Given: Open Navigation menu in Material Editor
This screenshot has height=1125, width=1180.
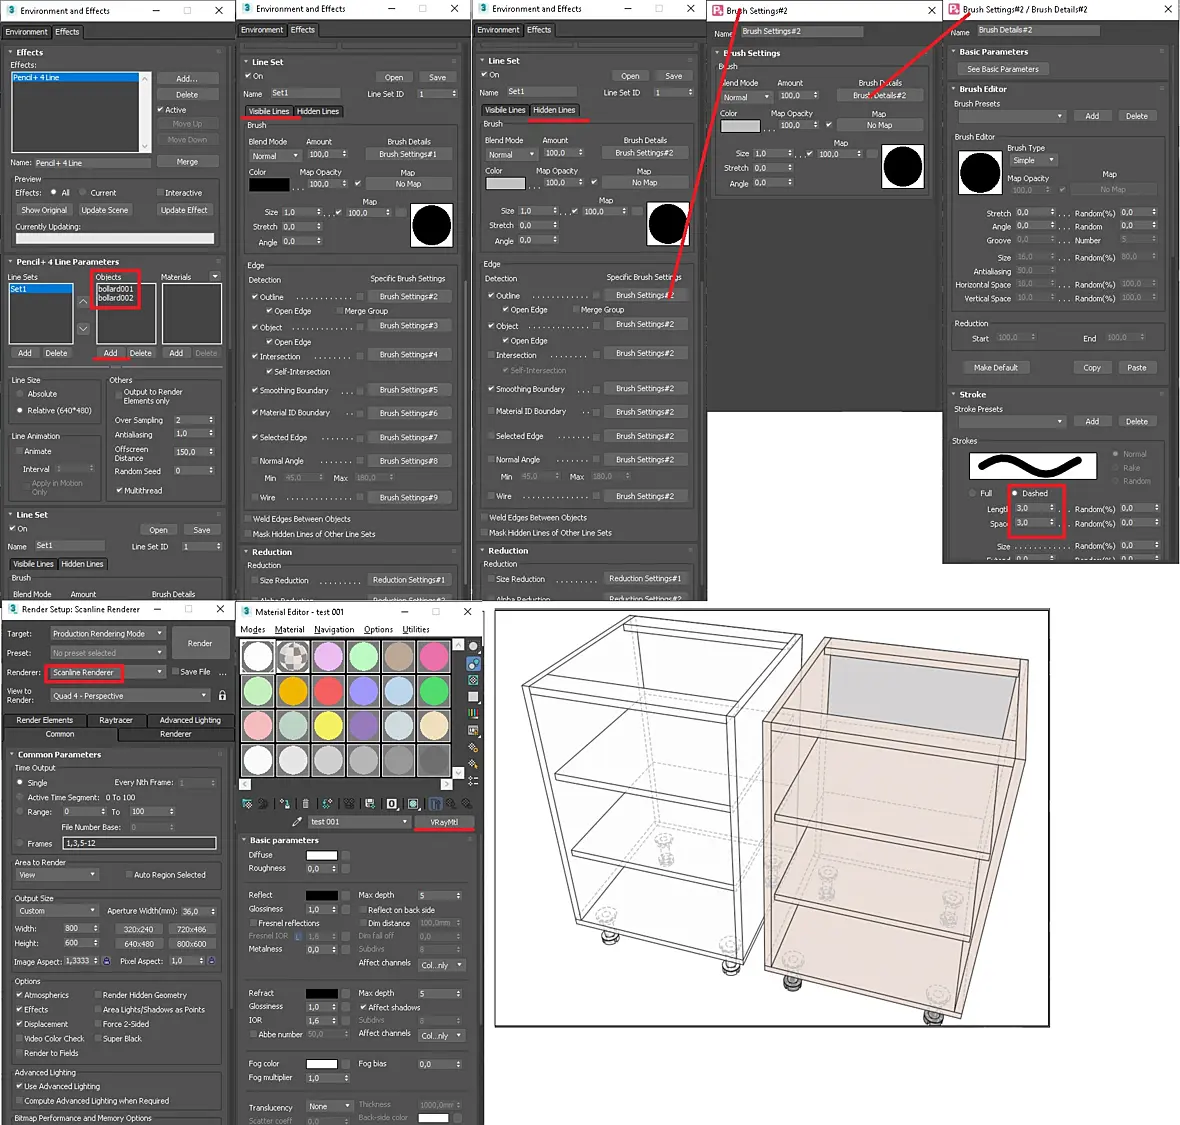Looking at the screenshot, I should click(334, 629).
